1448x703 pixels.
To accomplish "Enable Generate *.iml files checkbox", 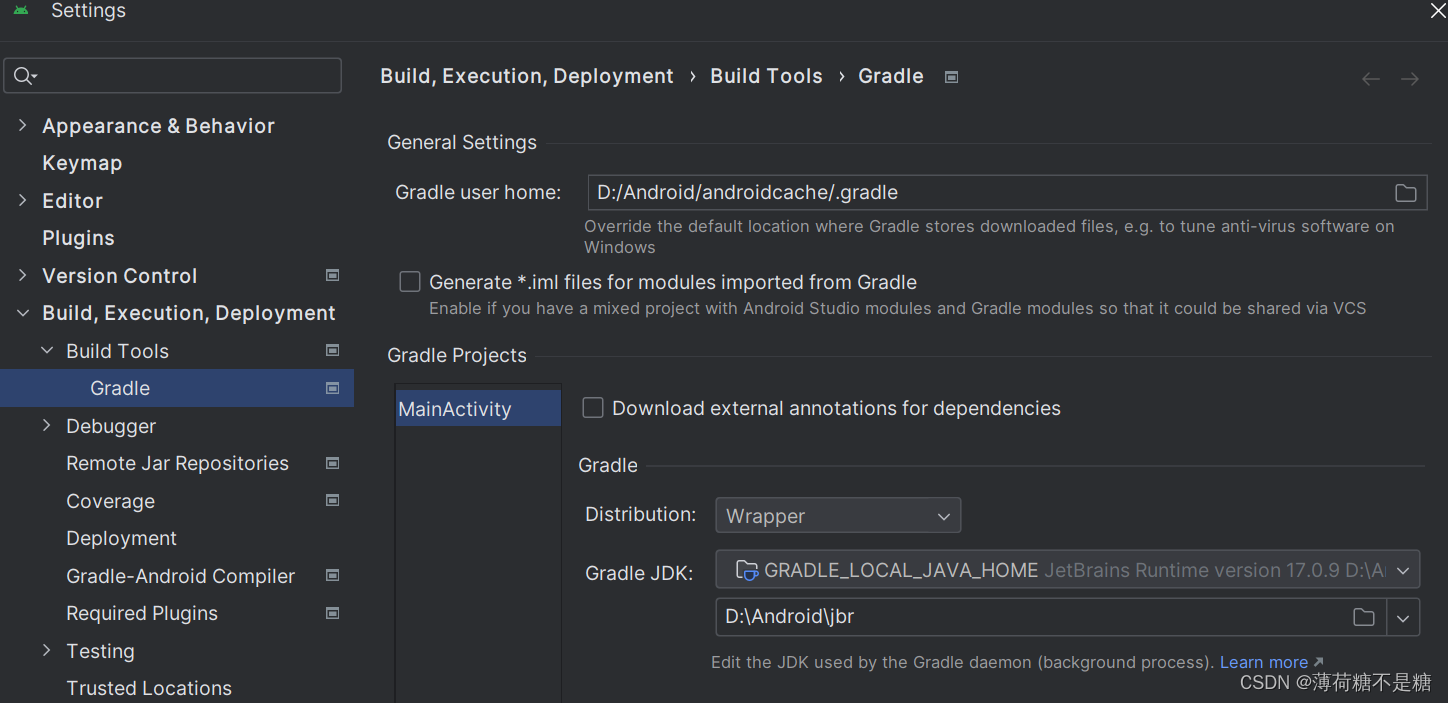I will pos(410,282).
